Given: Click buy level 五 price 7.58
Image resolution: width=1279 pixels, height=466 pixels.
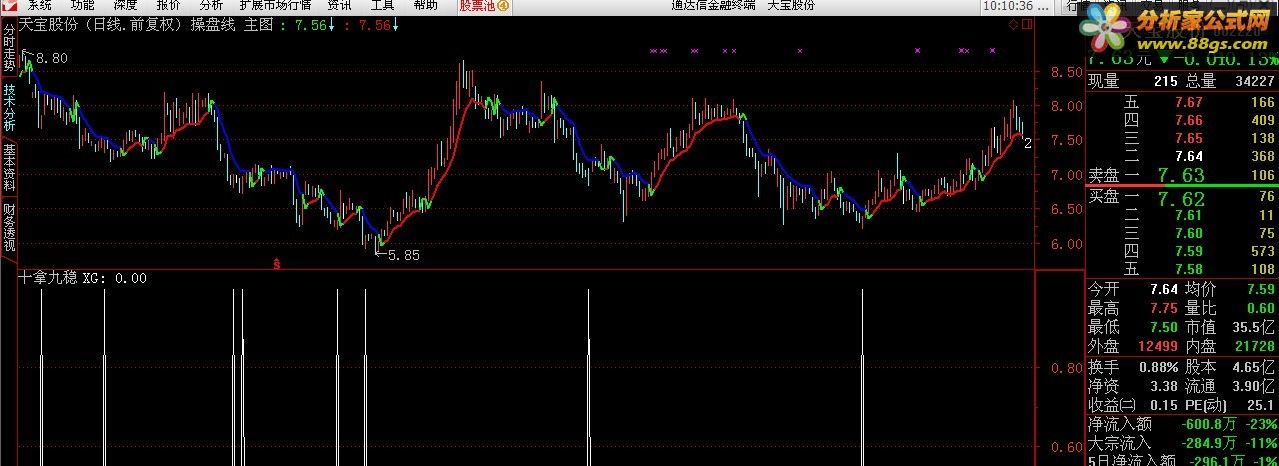Looking at the screenshot, I should [1189, 270].
